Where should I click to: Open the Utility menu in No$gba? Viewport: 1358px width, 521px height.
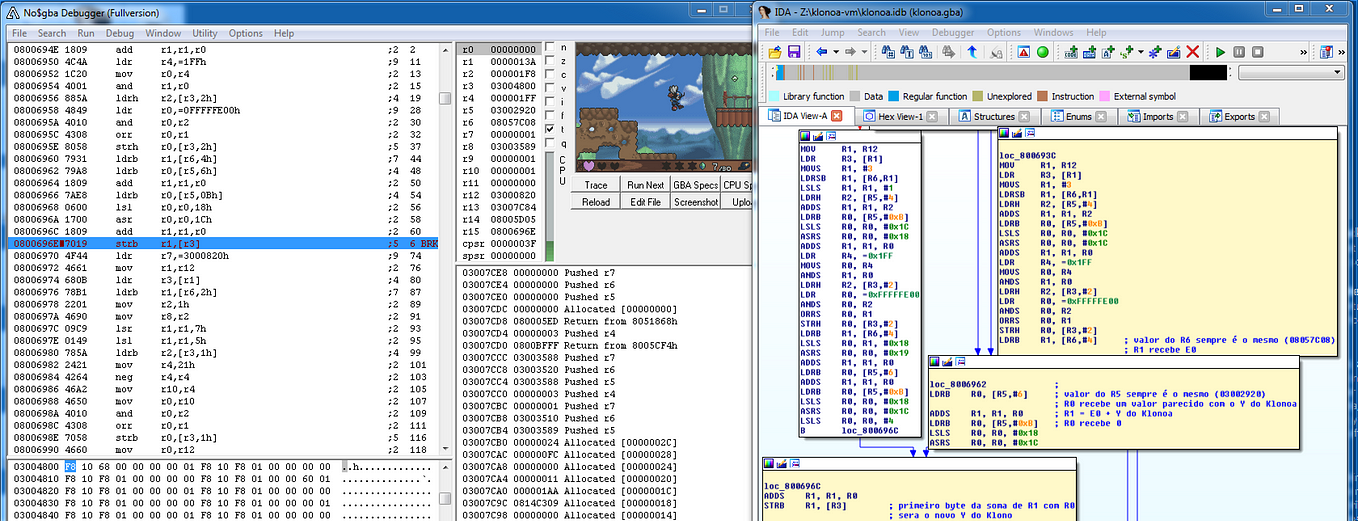pos(205,33)
